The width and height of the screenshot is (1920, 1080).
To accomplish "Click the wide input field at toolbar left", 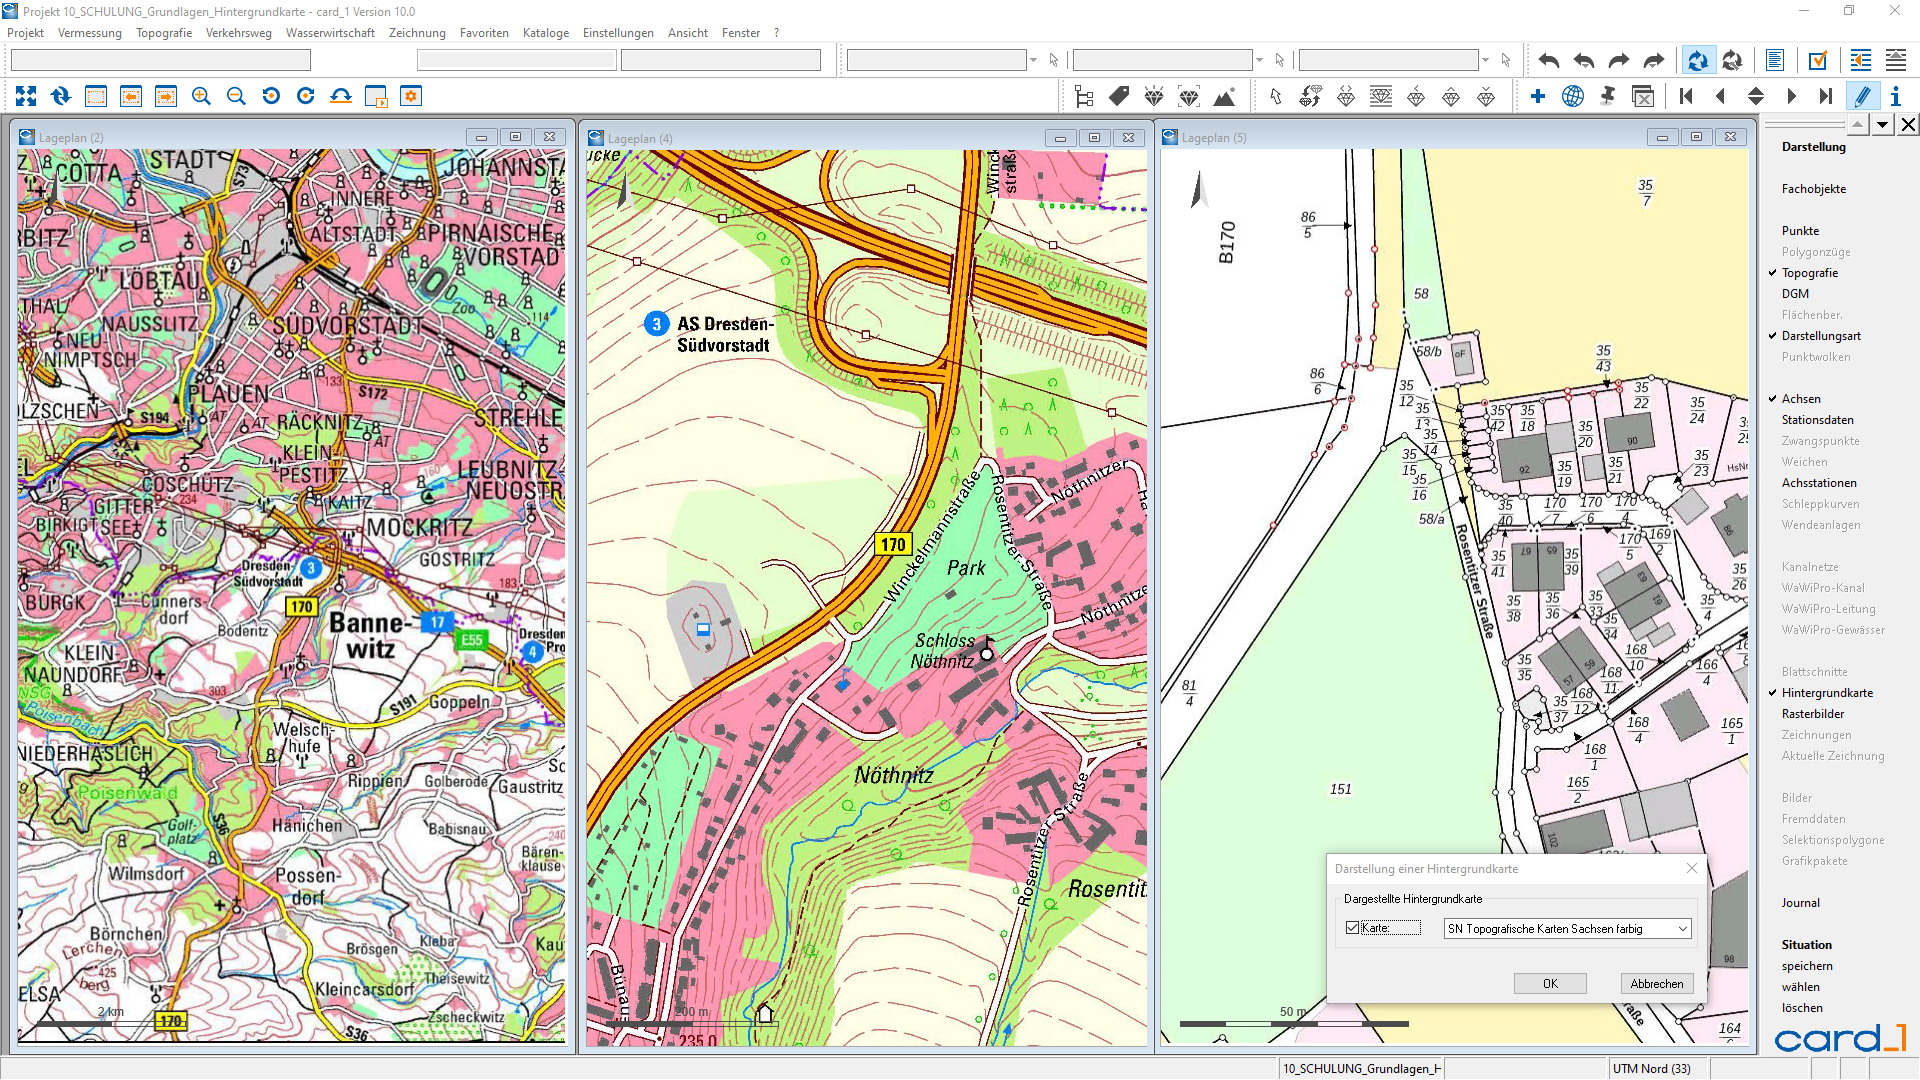I will pyautogui.click(x=161, y=61).
